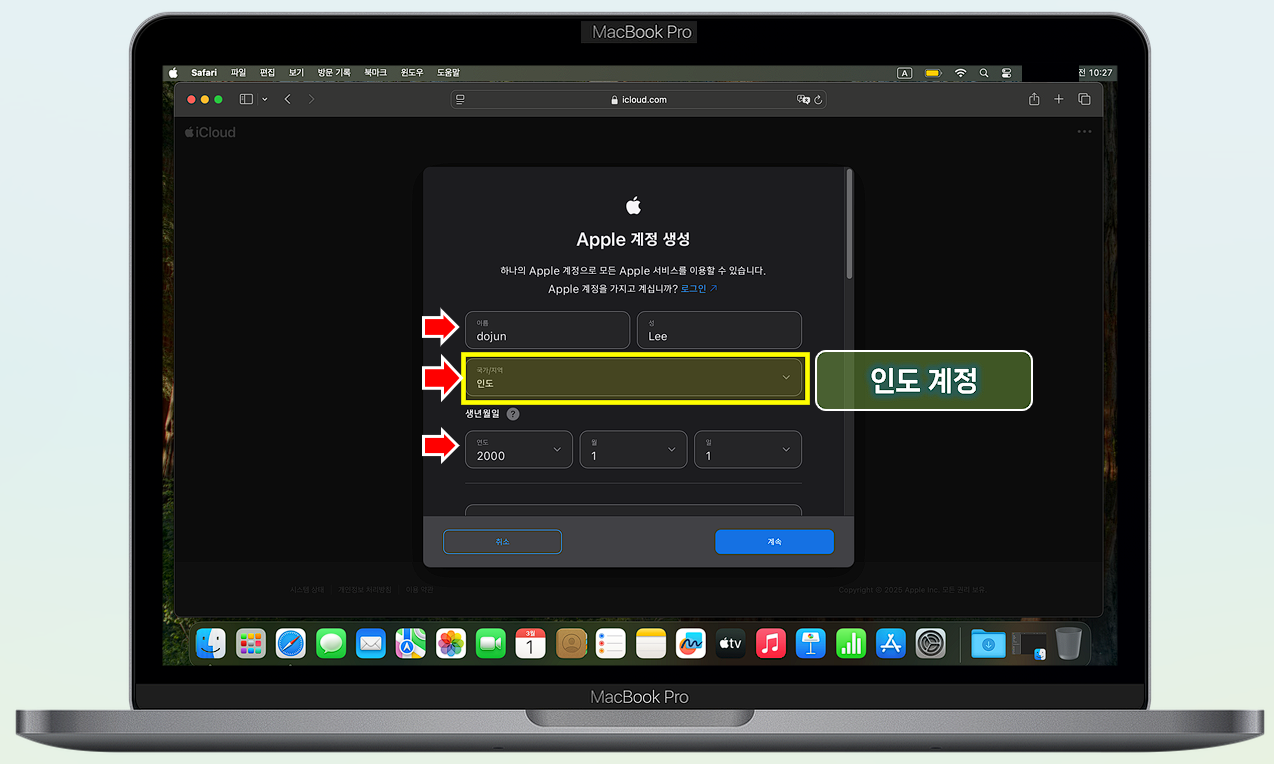Expand sidebar options chevron in Safari toolbar

point(265,99)
